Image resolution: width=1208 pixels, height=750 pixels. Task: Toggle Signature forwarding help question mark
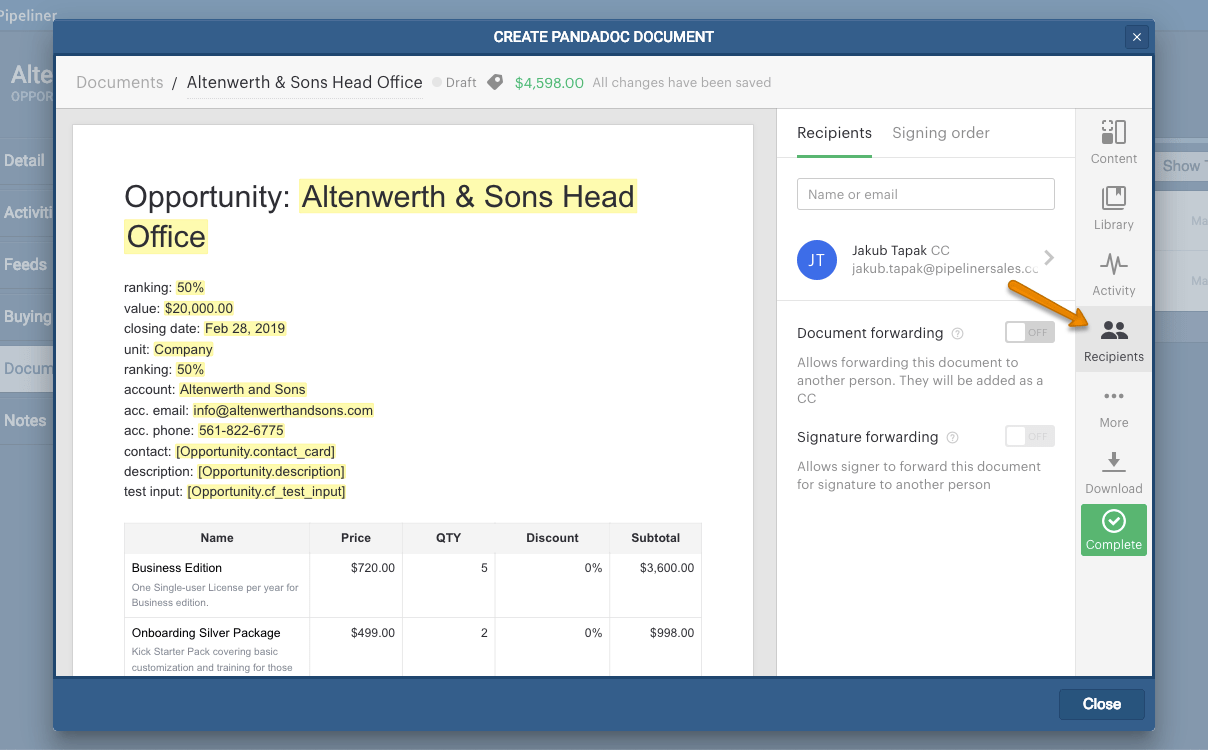951,437
